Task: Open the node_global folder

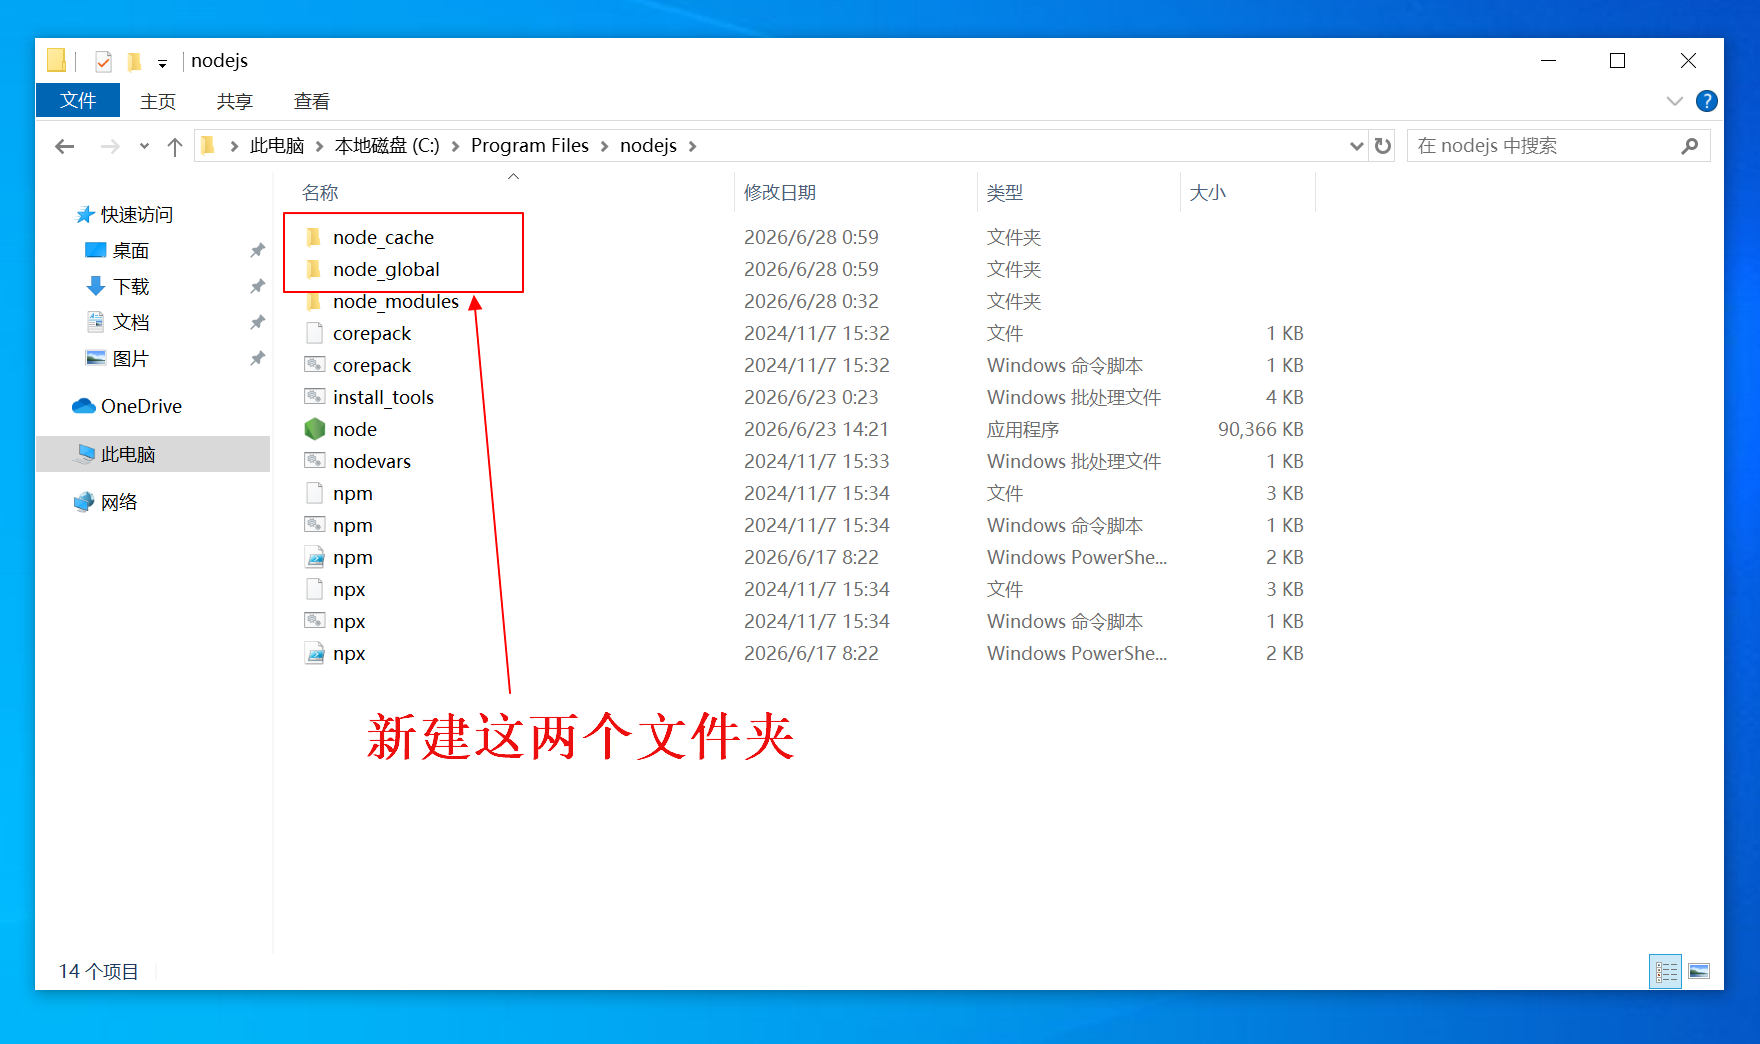Action: 386,269
